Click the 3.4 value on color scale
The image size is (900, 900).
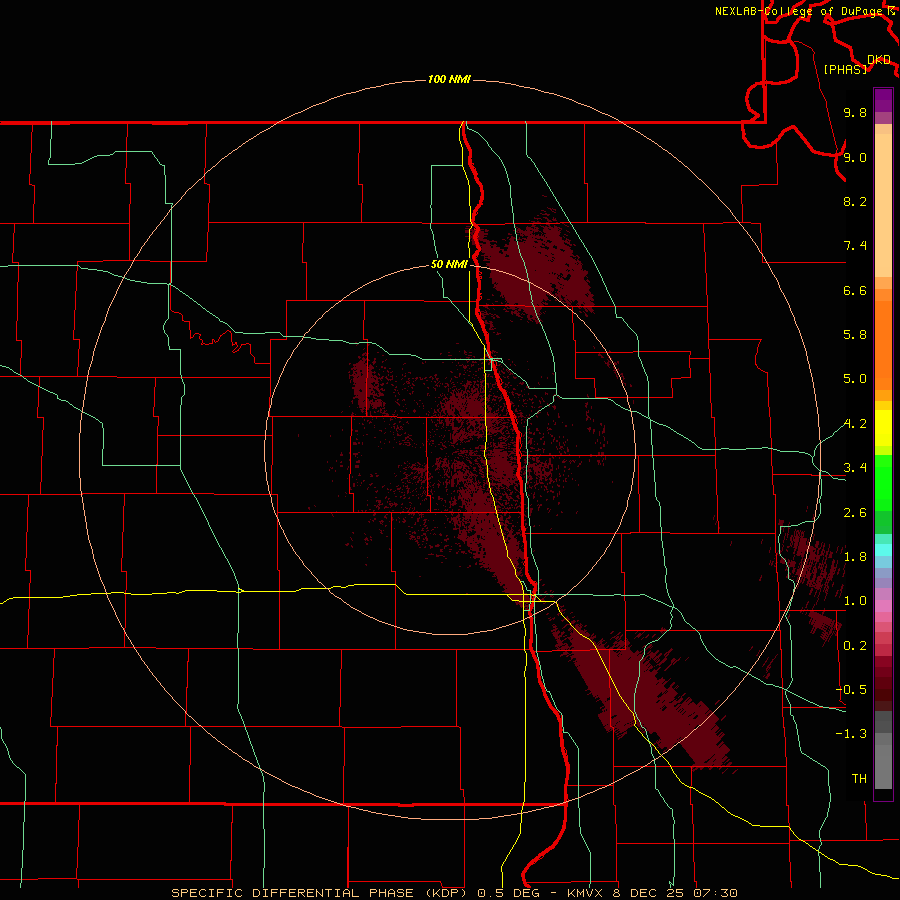pos(855,468)
